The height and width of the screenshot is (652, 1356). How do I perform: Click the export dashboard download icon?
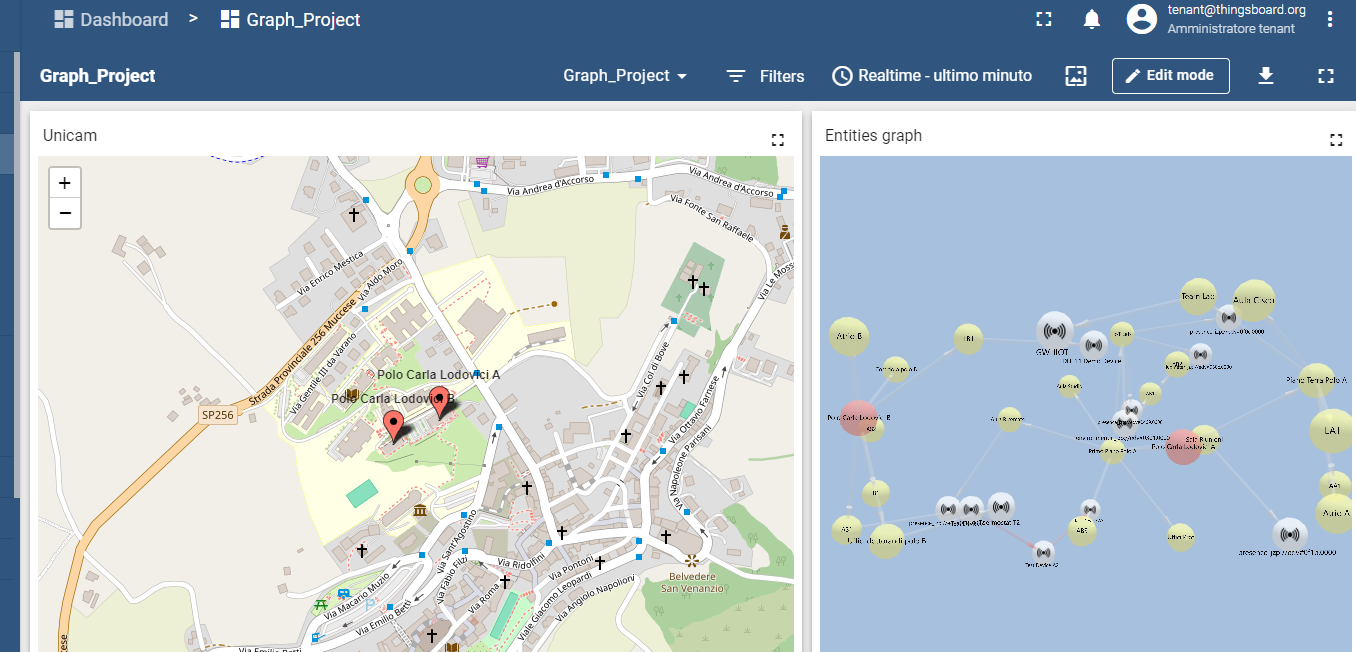1266,75
